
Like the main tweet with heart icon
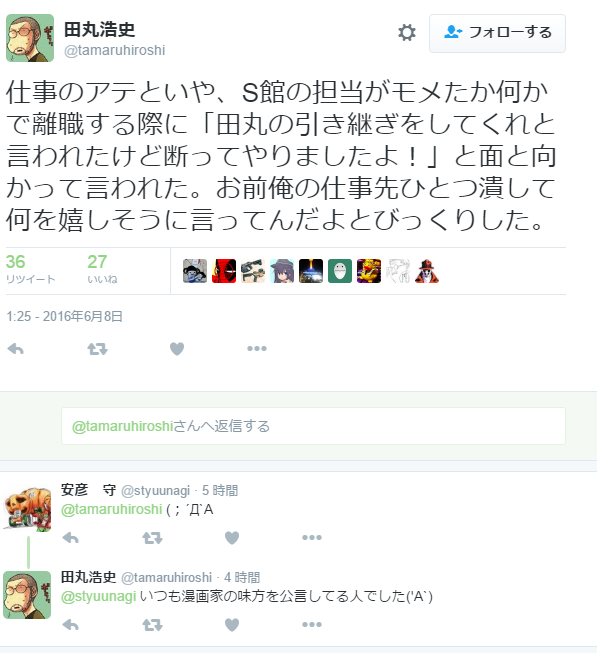(177, 349)
